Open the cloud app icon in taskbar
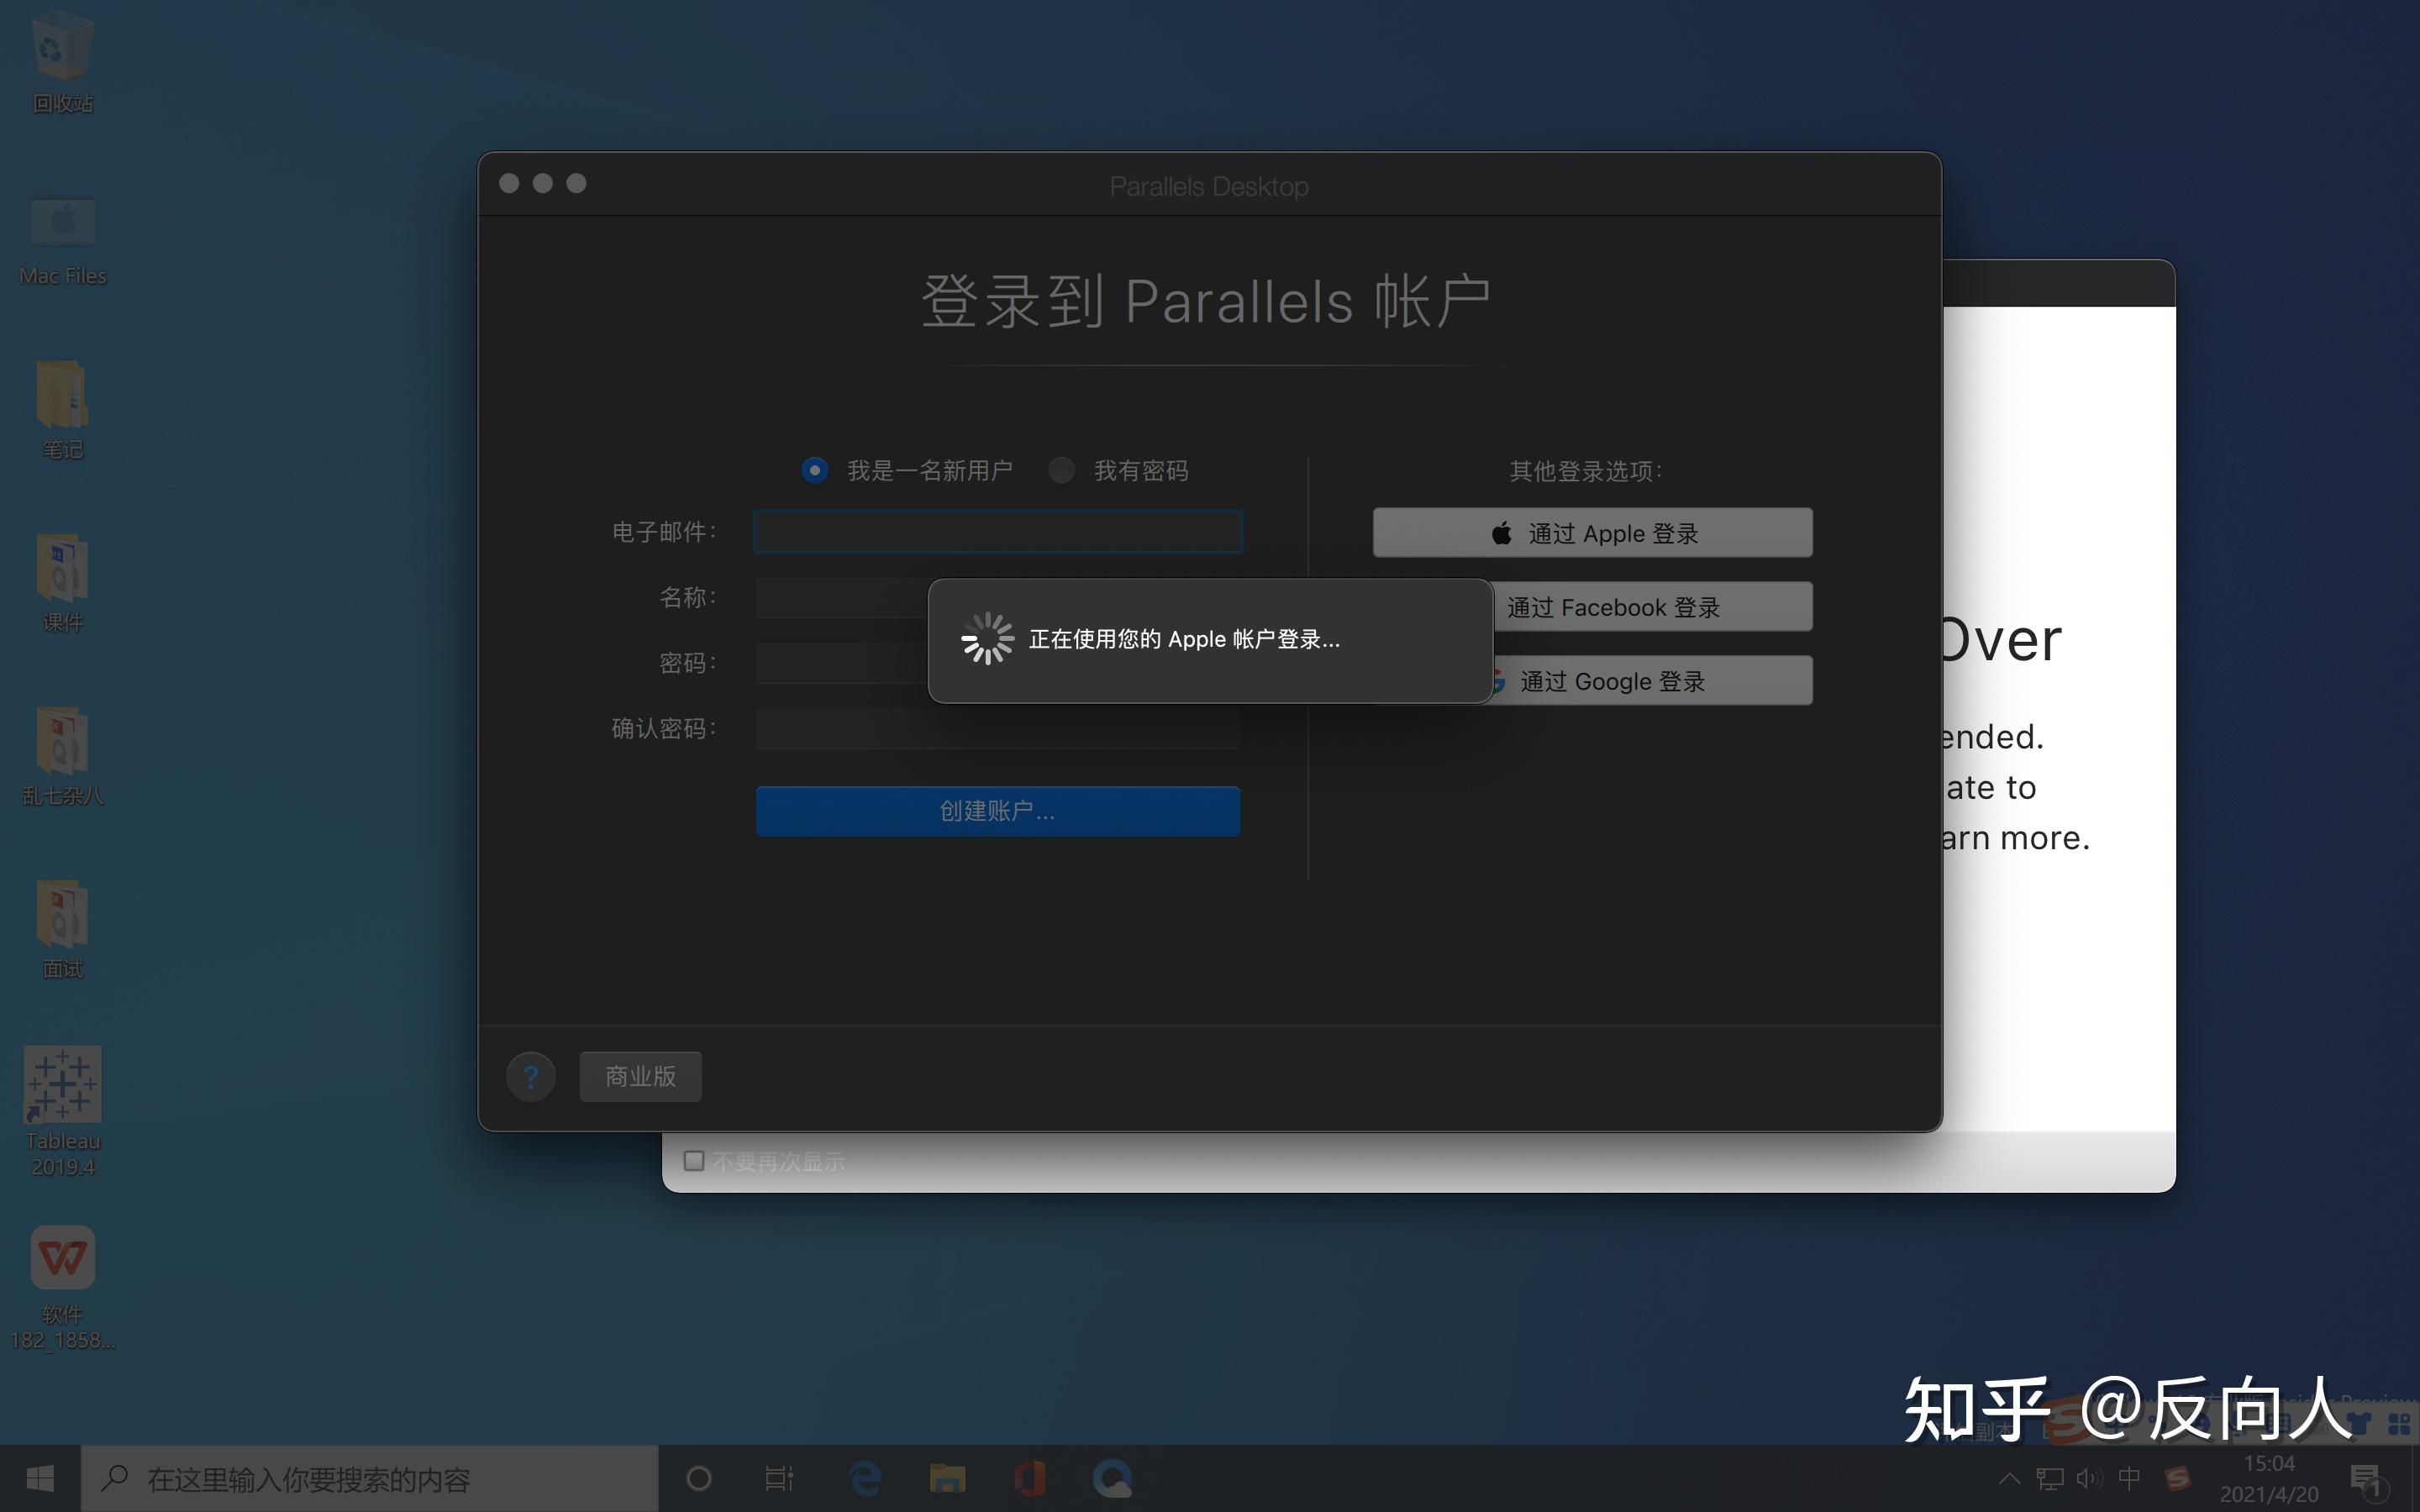 [x=1112, y=1478]
